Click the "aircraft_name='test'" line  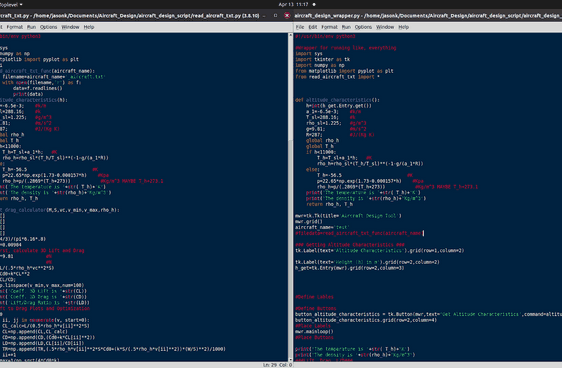(322, 227)
